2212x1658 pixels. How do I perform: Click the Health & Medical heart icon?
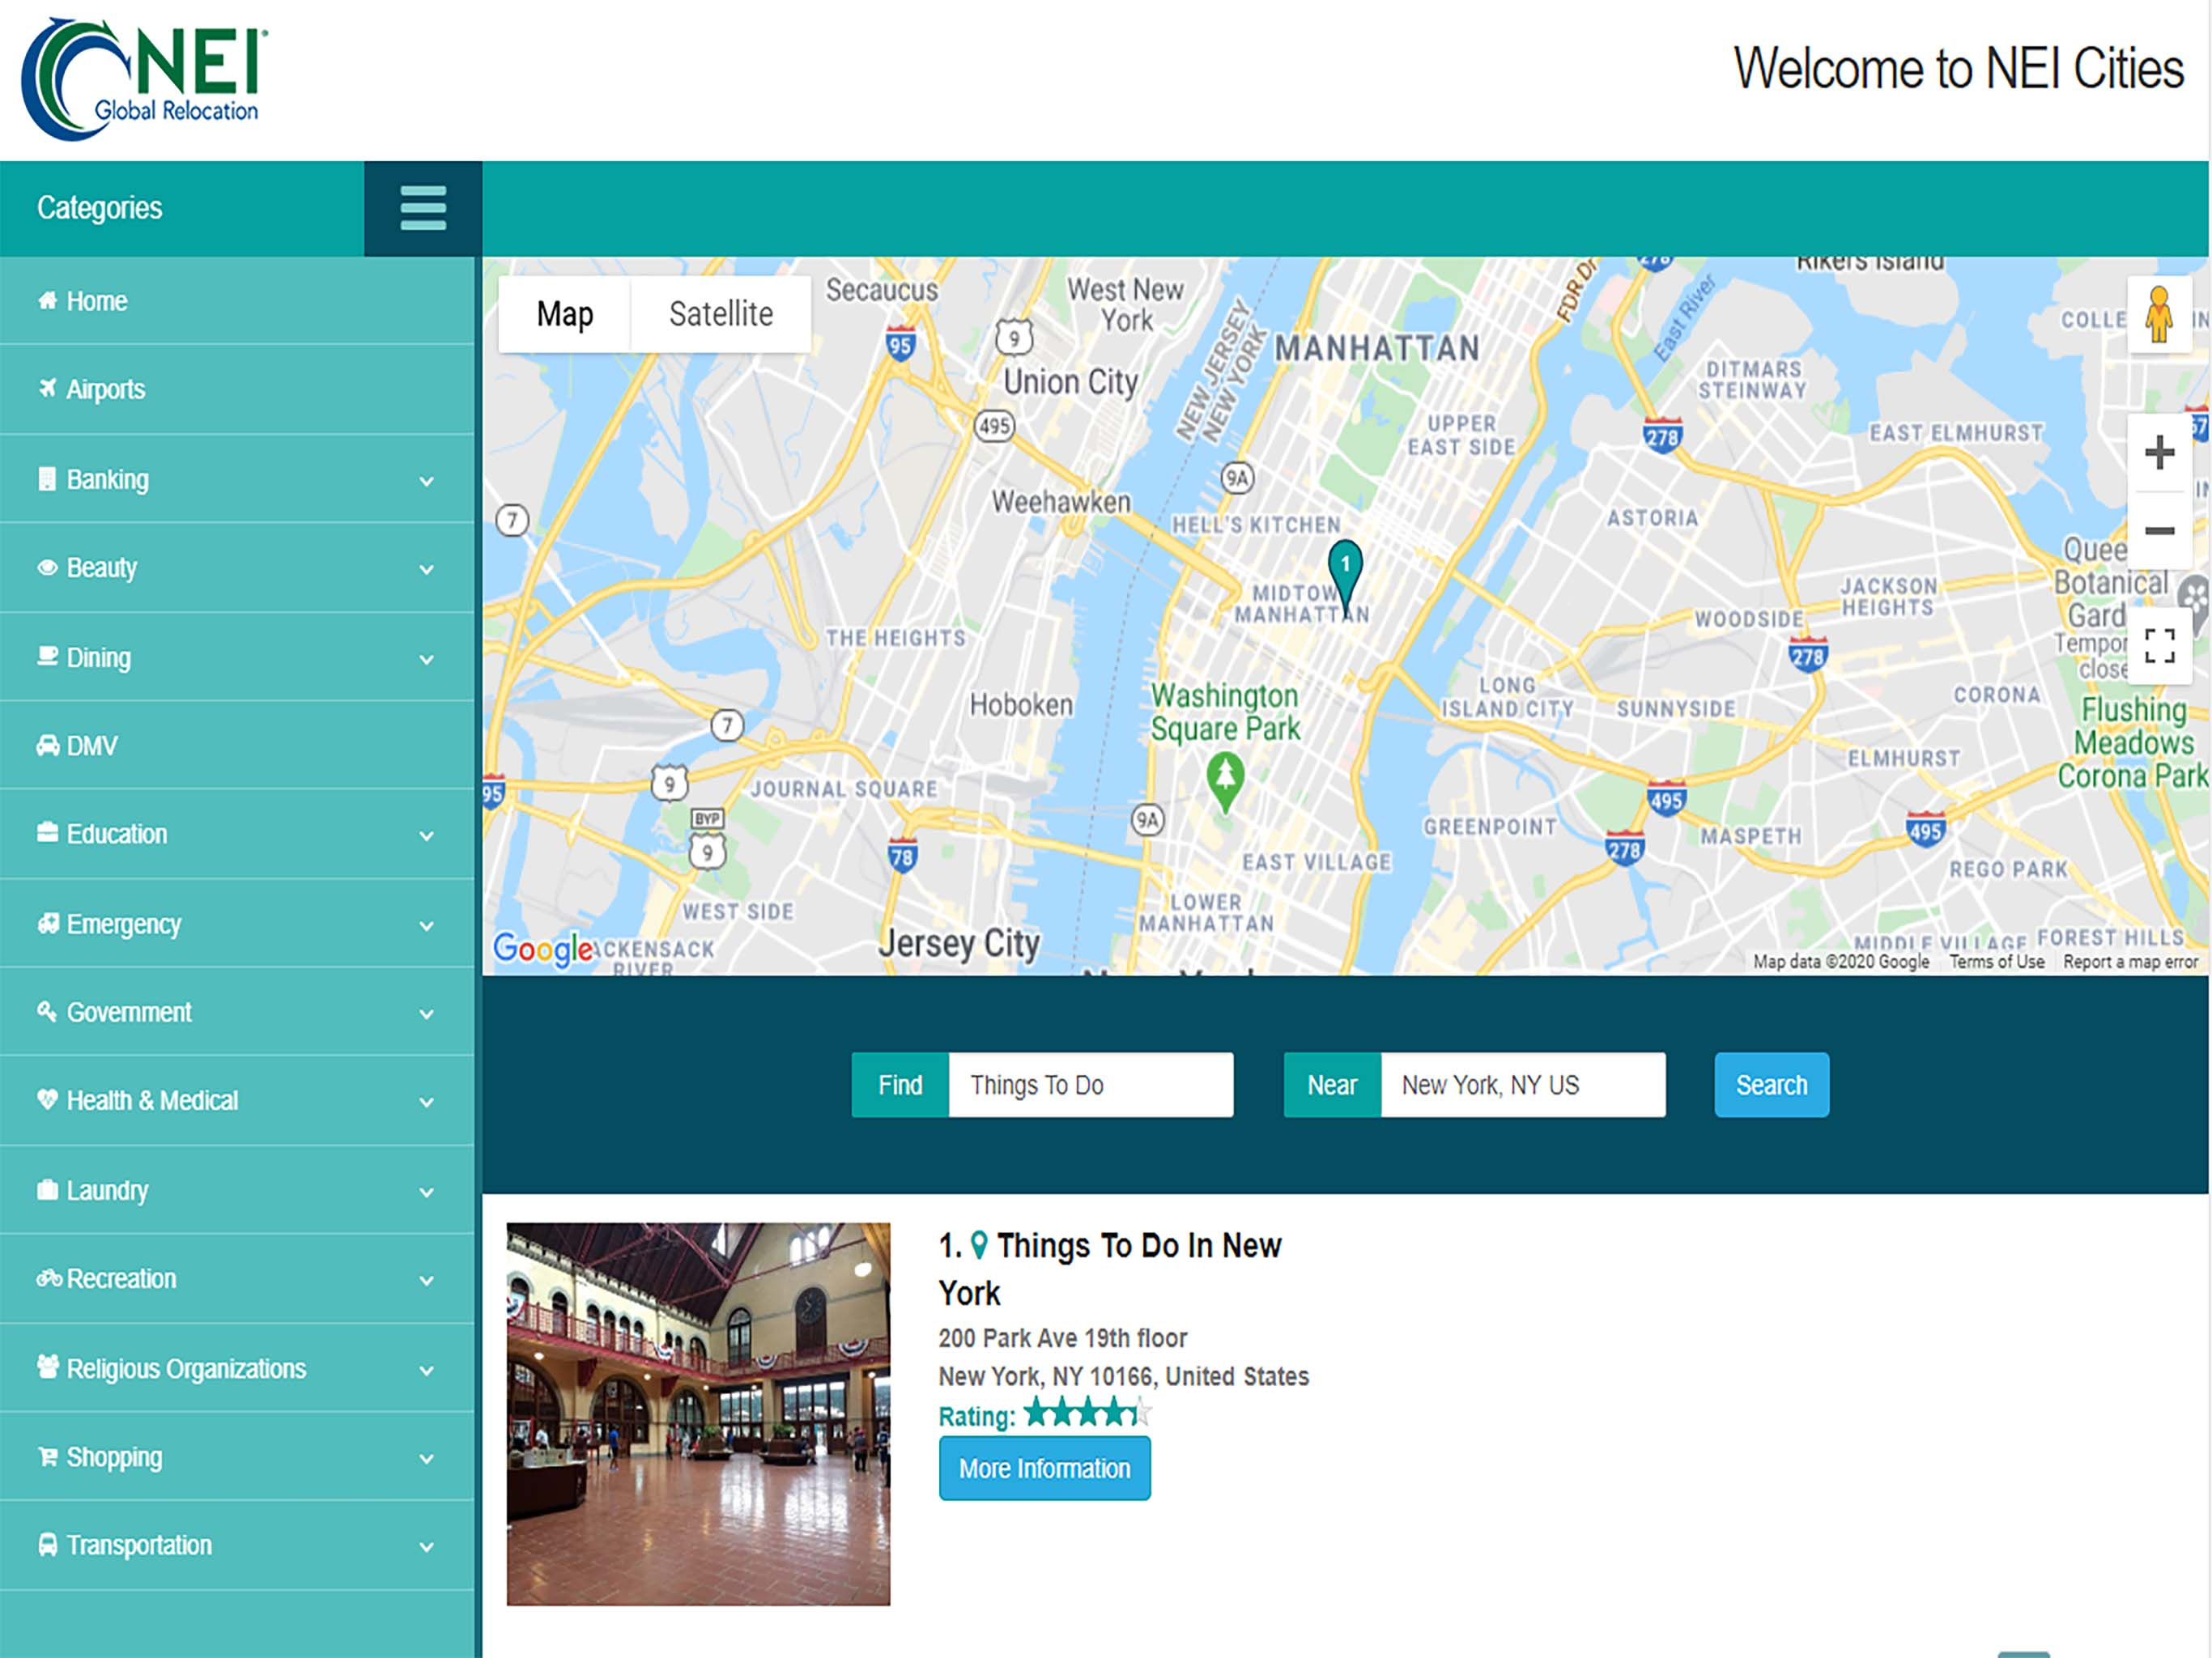pos(47,1099)
